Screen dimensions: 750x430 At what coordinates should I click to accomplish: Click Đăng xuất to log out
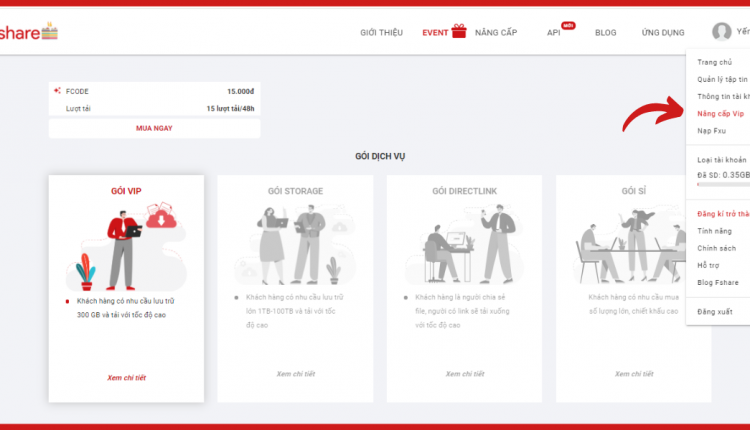click(715, 312)
